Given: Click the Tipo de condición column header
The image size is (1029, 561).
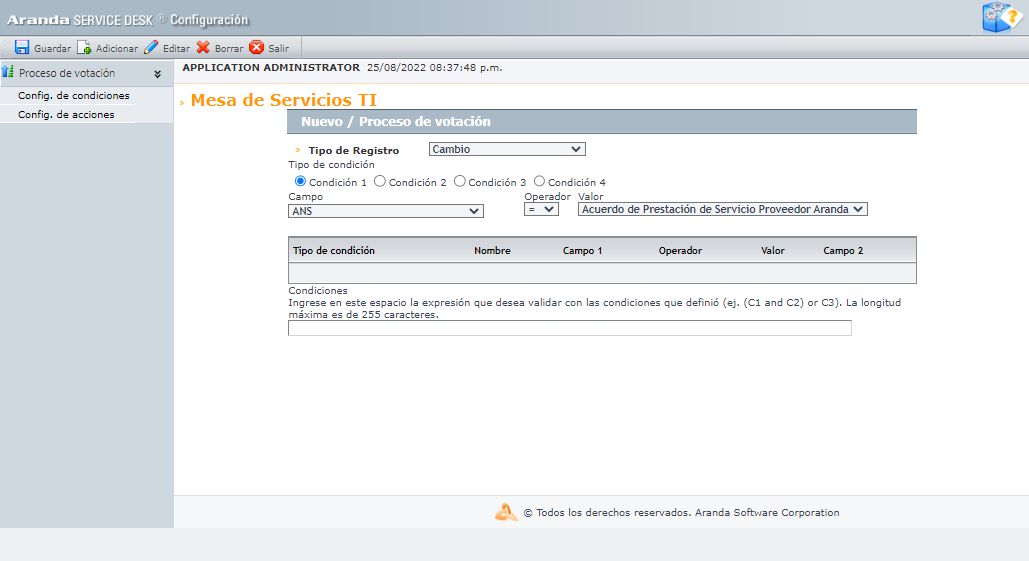Looking at the screenshot, I should point(333,251).
